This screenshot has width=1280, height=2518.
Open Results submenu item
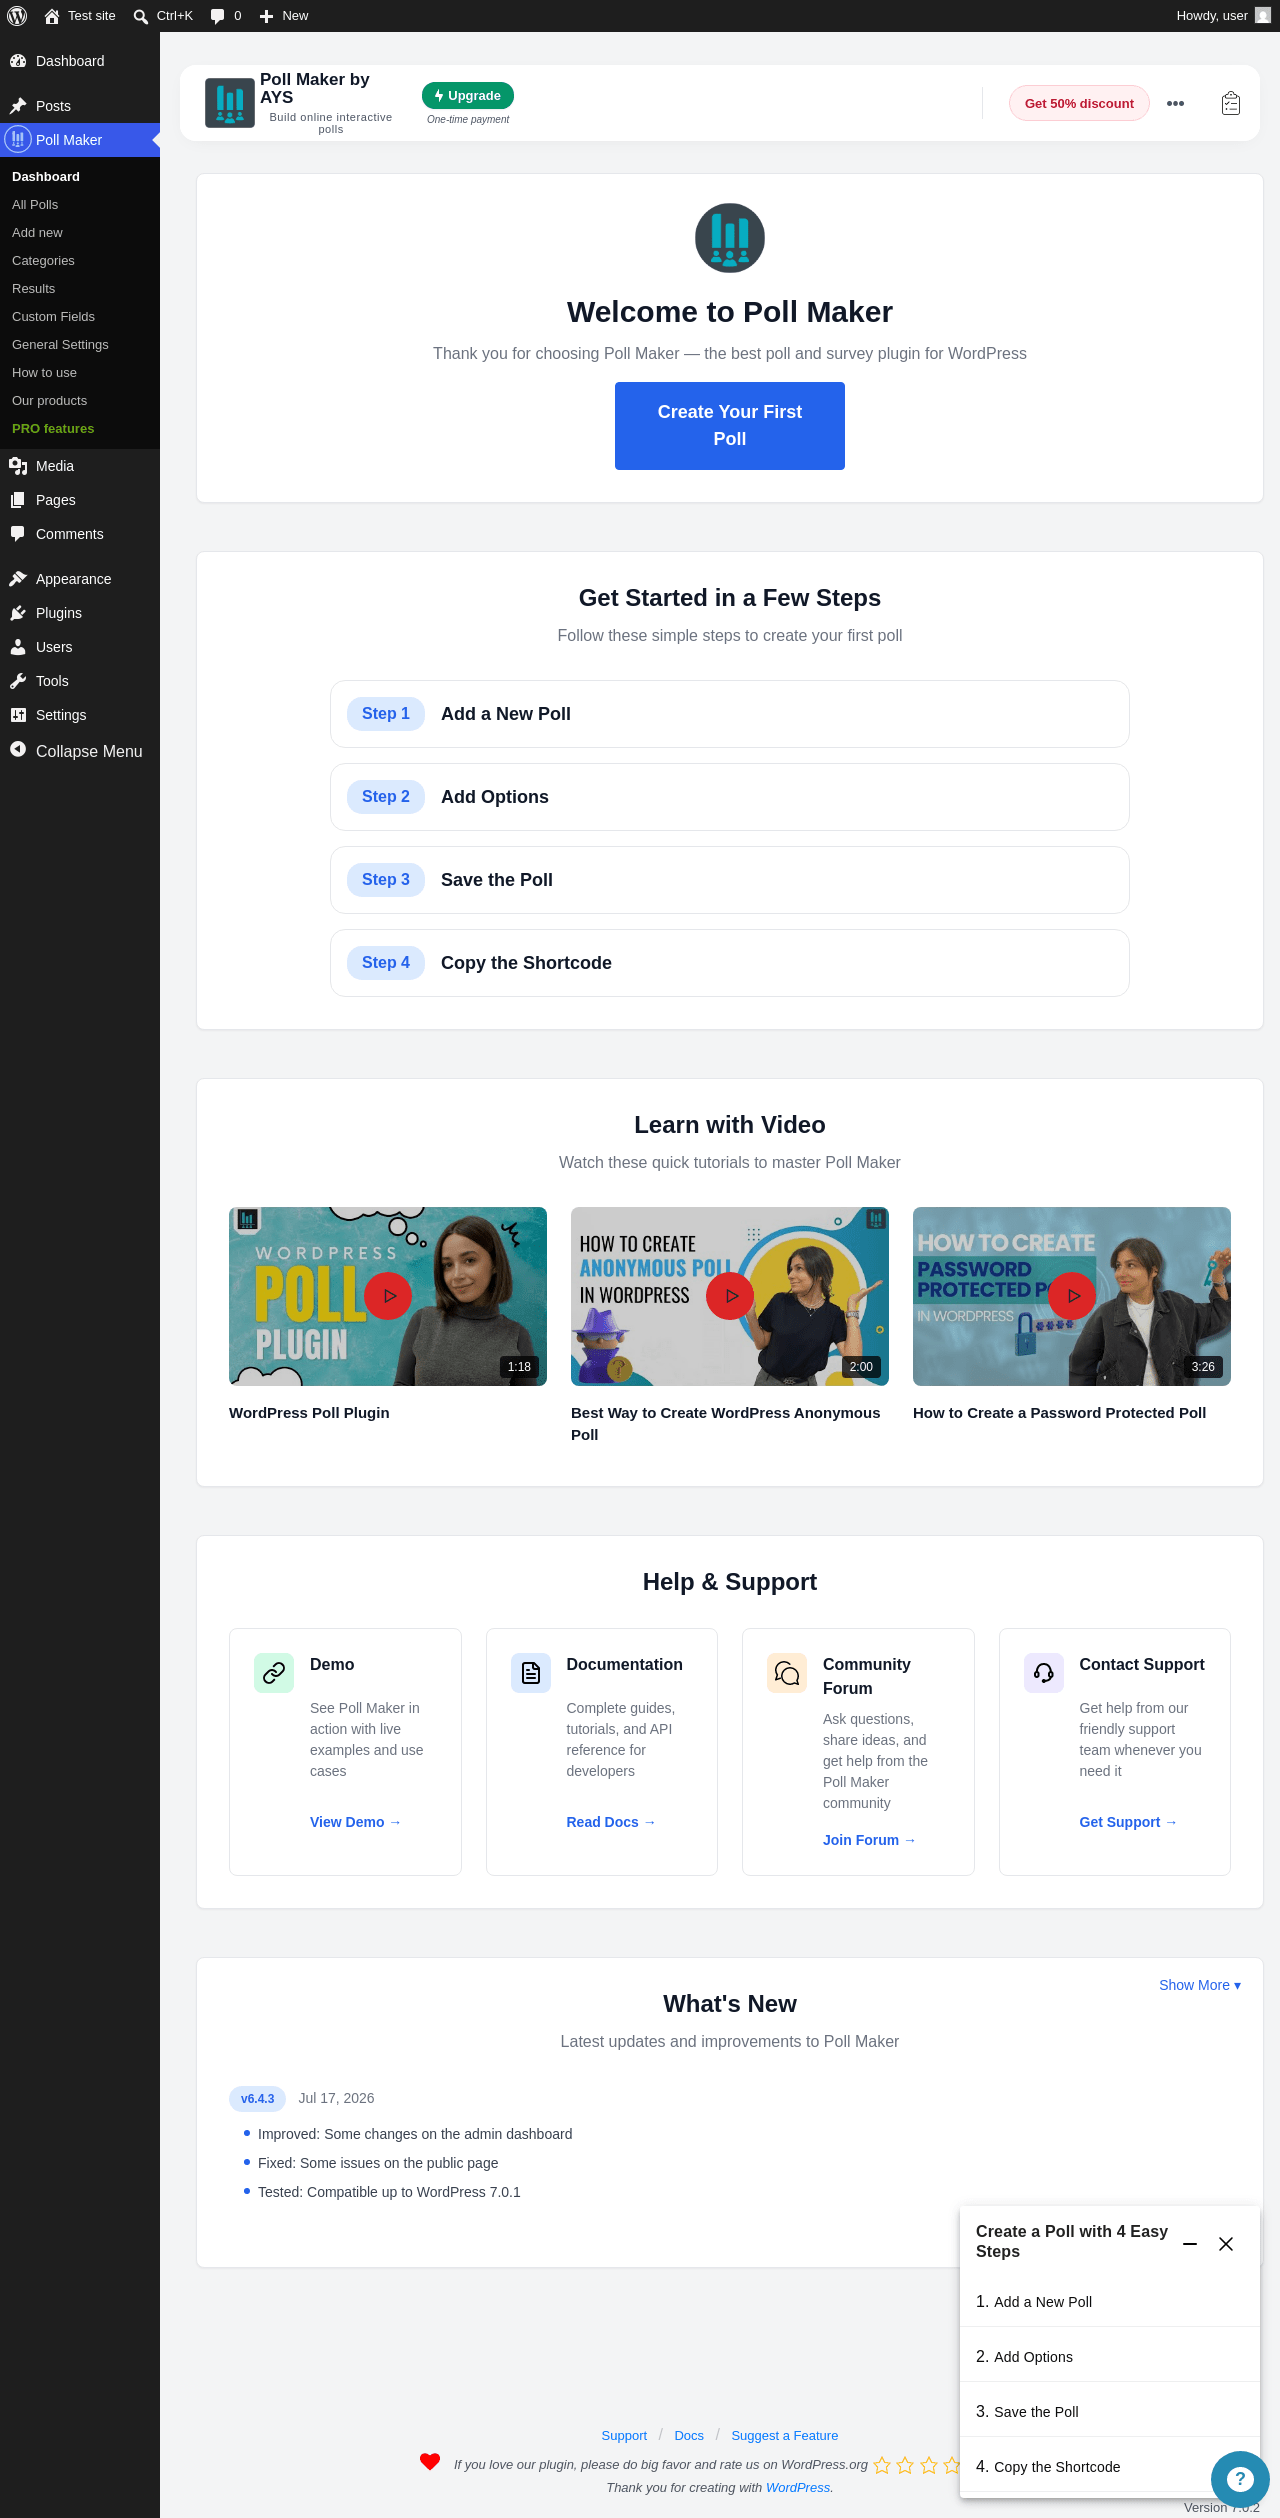80,289
